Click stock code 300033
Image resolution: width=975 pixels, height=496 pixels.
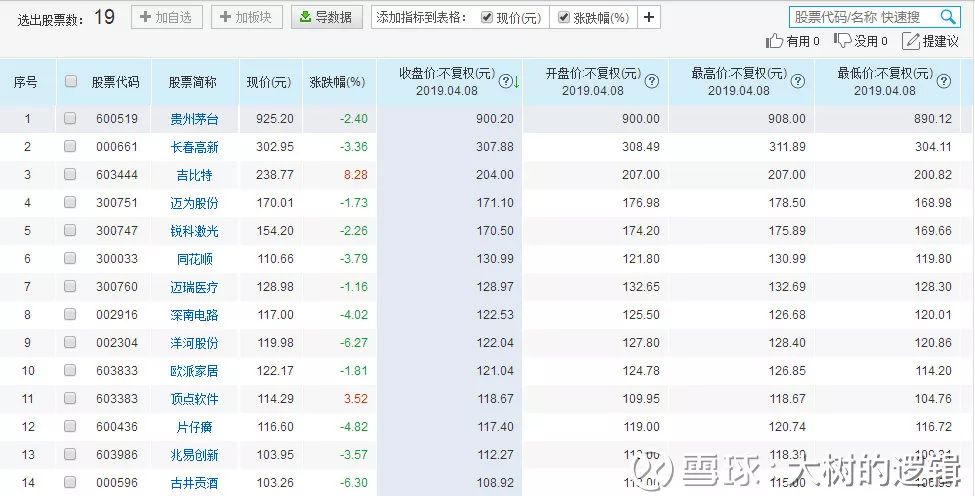click(x=117, y=258)
